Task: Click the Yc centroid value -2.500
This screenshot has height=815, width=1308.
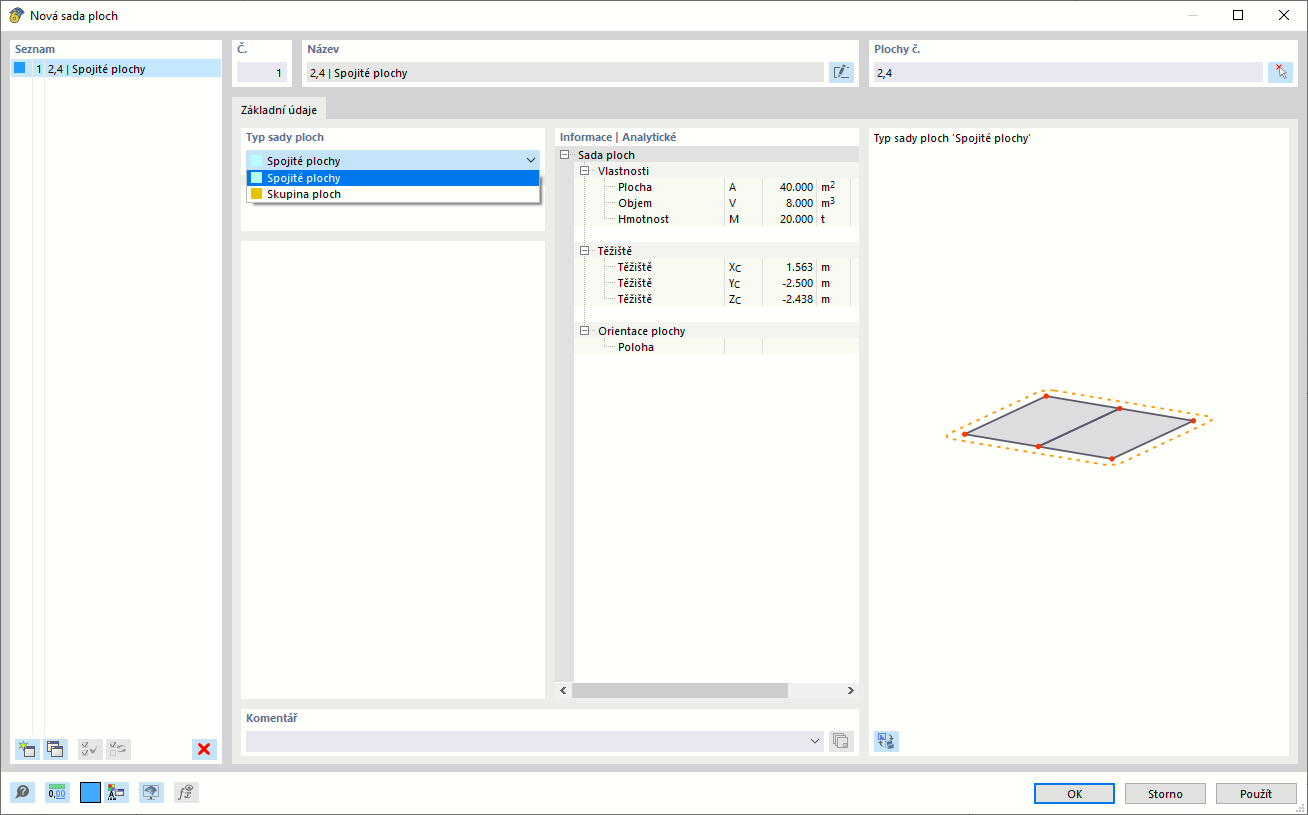Action: (797, 283)
